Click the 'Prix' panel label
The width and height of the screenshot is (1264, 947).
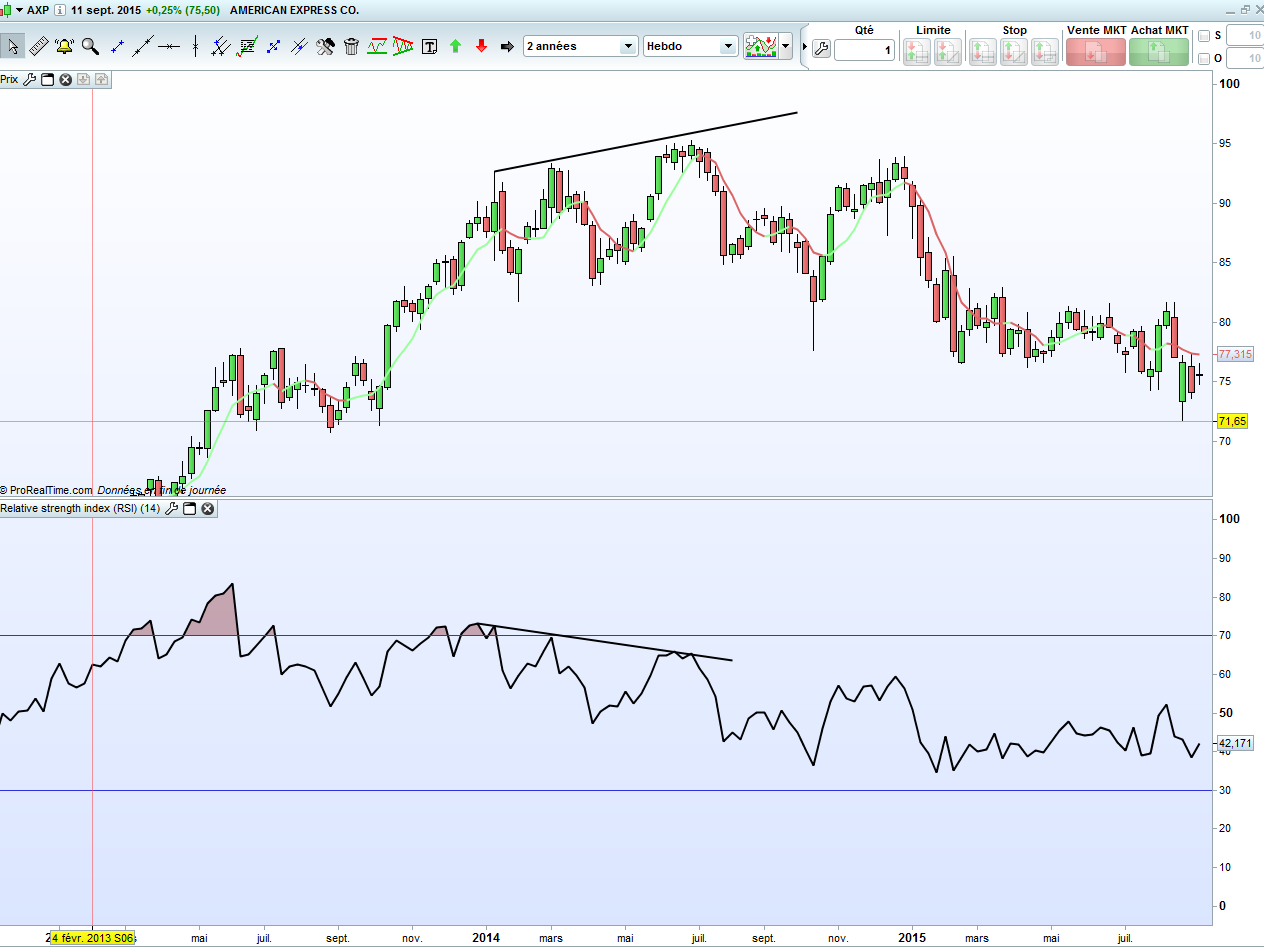point(10,79)
